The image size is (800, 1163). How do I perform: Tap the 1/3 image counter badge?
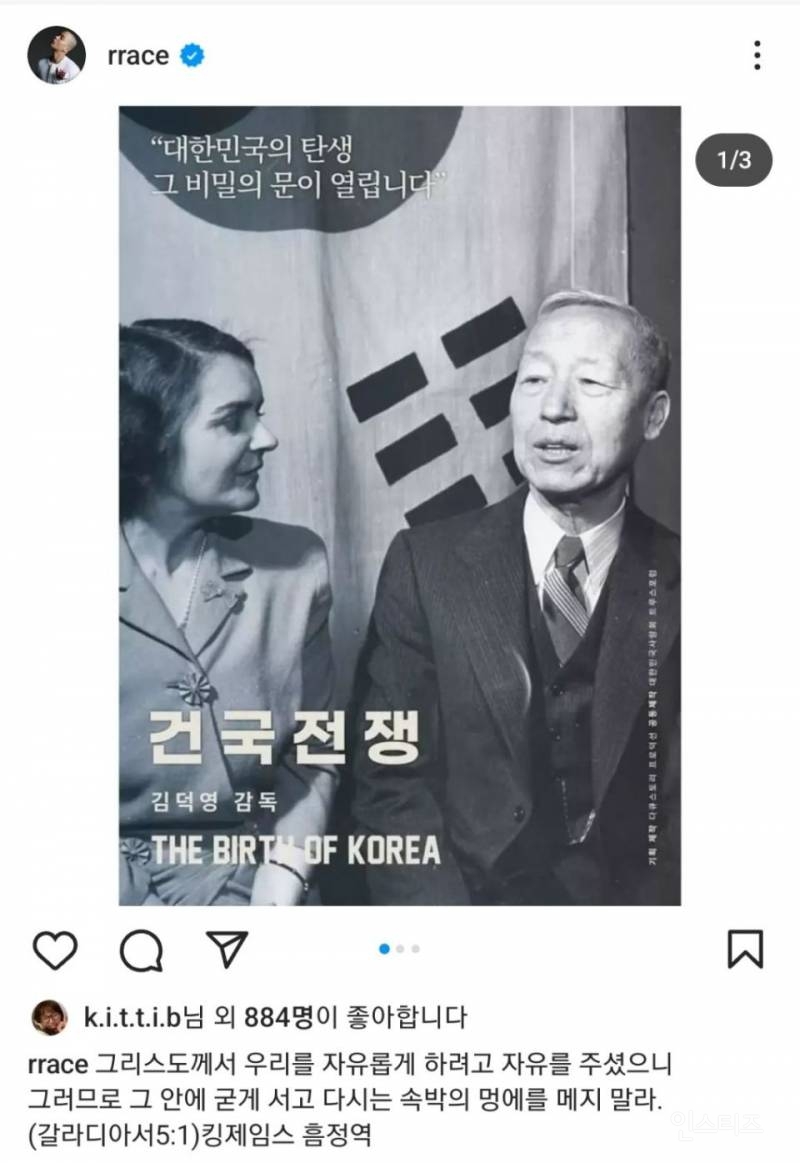coord(734,160)
